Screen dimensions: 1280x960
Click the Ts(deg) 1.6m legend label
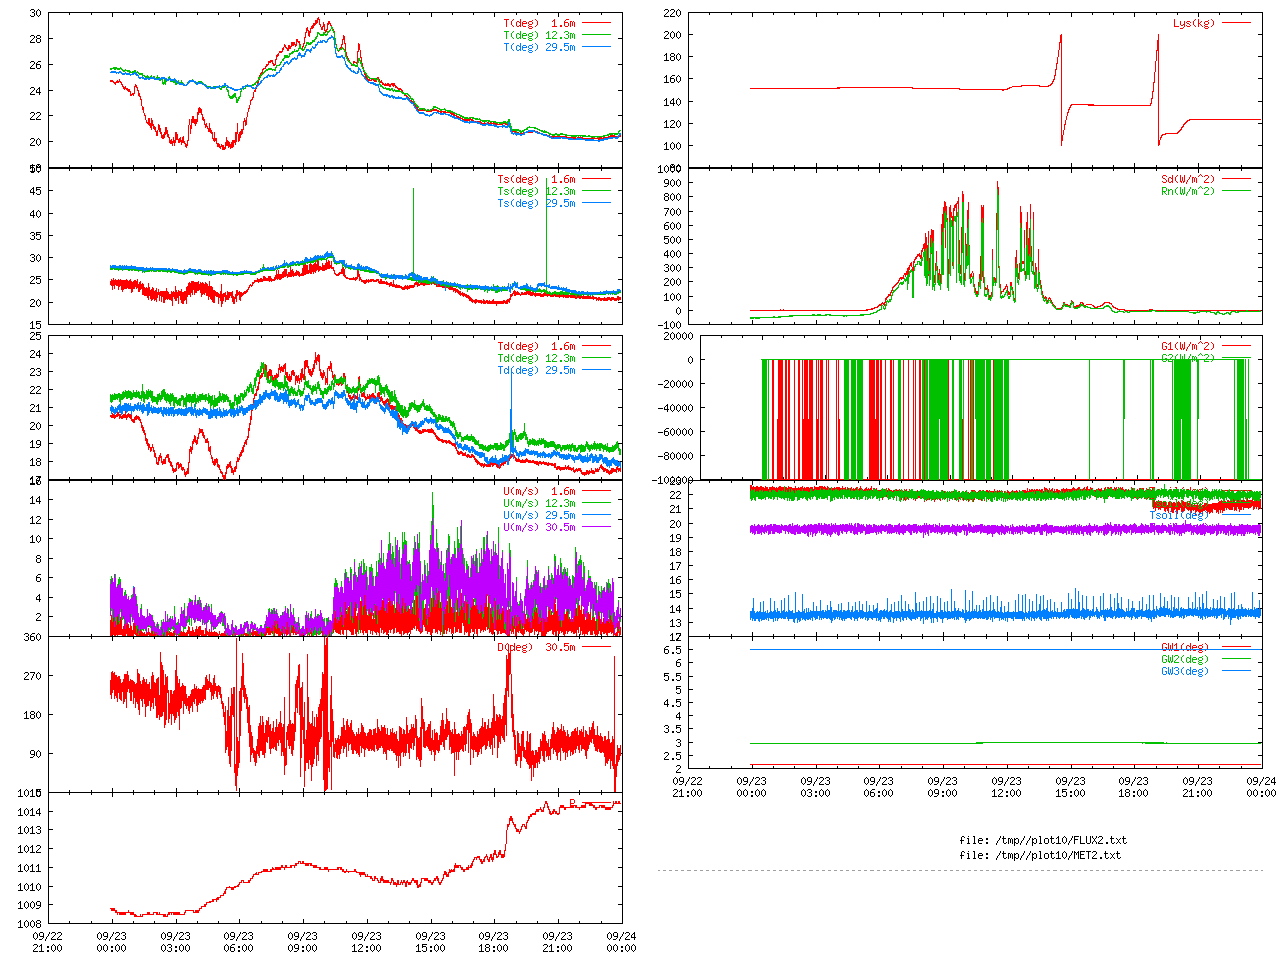(x=536, y=179)
